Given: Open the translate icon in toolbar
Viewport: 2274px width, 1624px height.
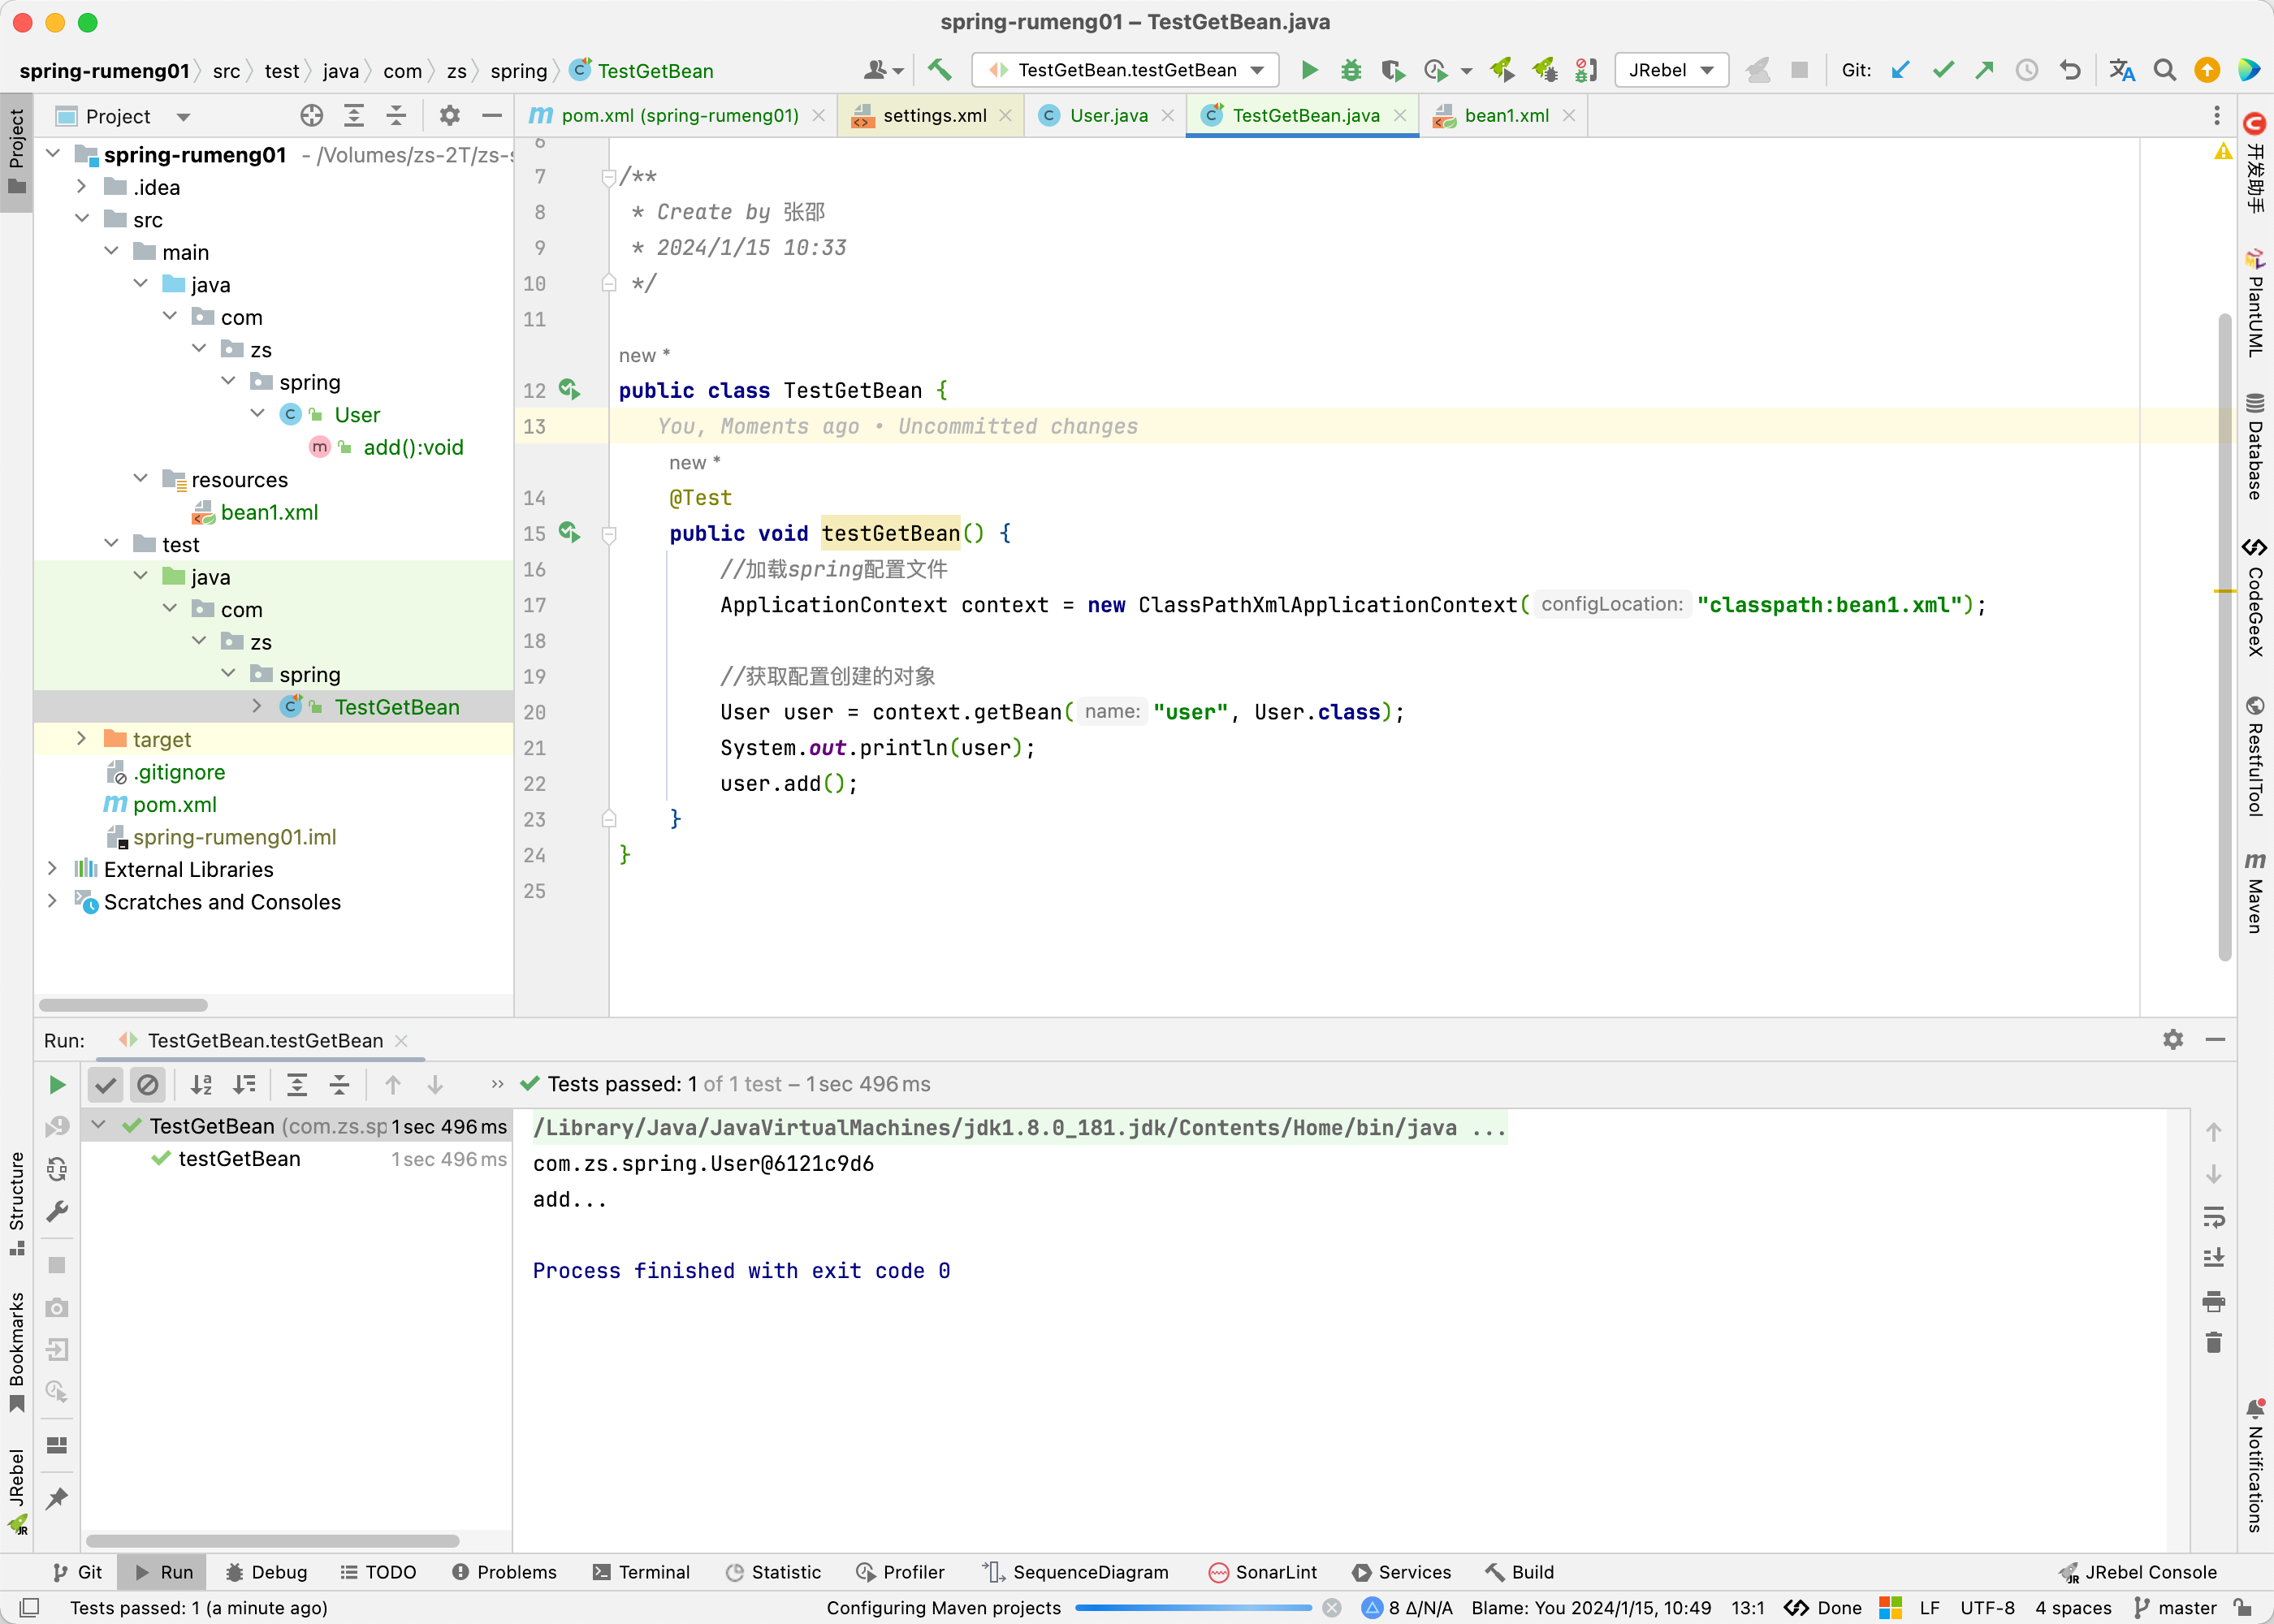Looking at the screenshot, I should [2122, 69].
